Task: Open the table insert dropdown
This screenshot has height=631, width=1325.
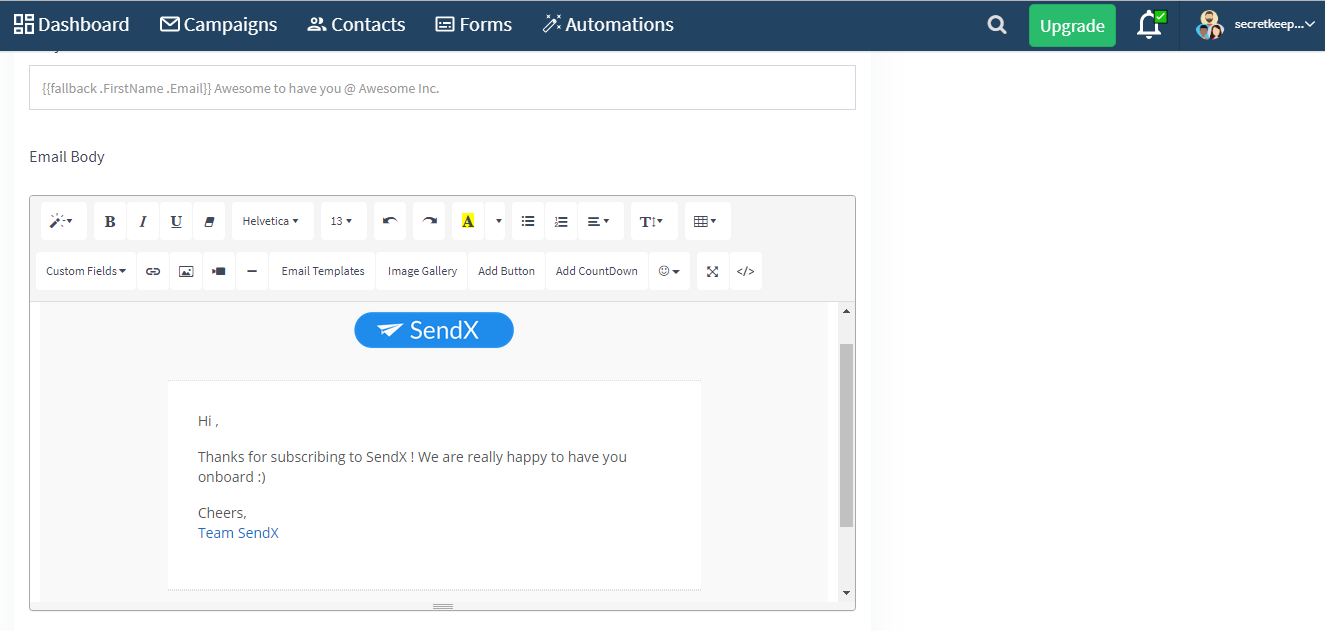Action: coord(707,221)
